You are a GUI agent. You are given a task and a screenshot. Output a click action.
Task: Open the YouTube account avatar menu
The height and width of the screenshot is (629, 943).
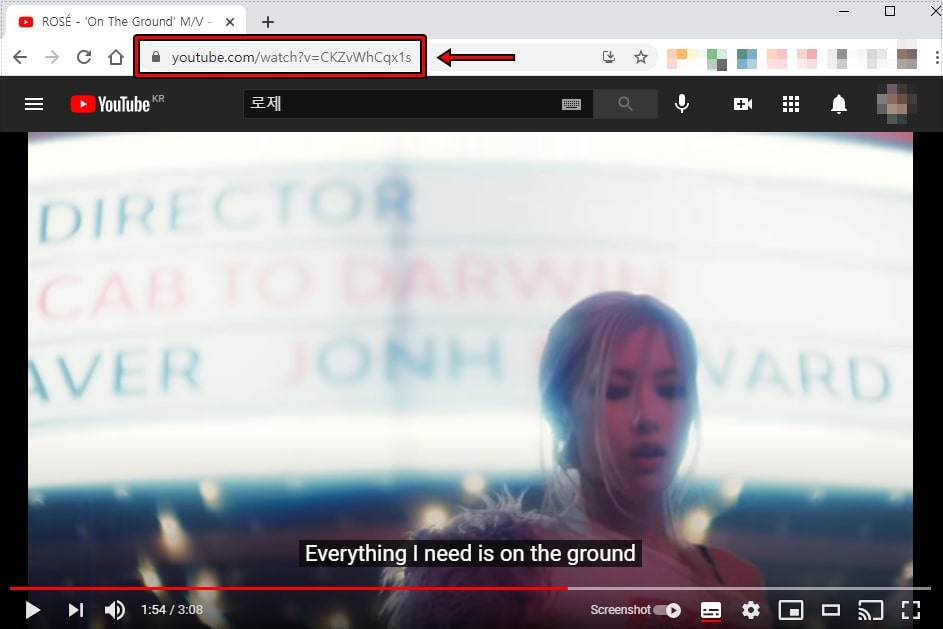click(896, 104)
